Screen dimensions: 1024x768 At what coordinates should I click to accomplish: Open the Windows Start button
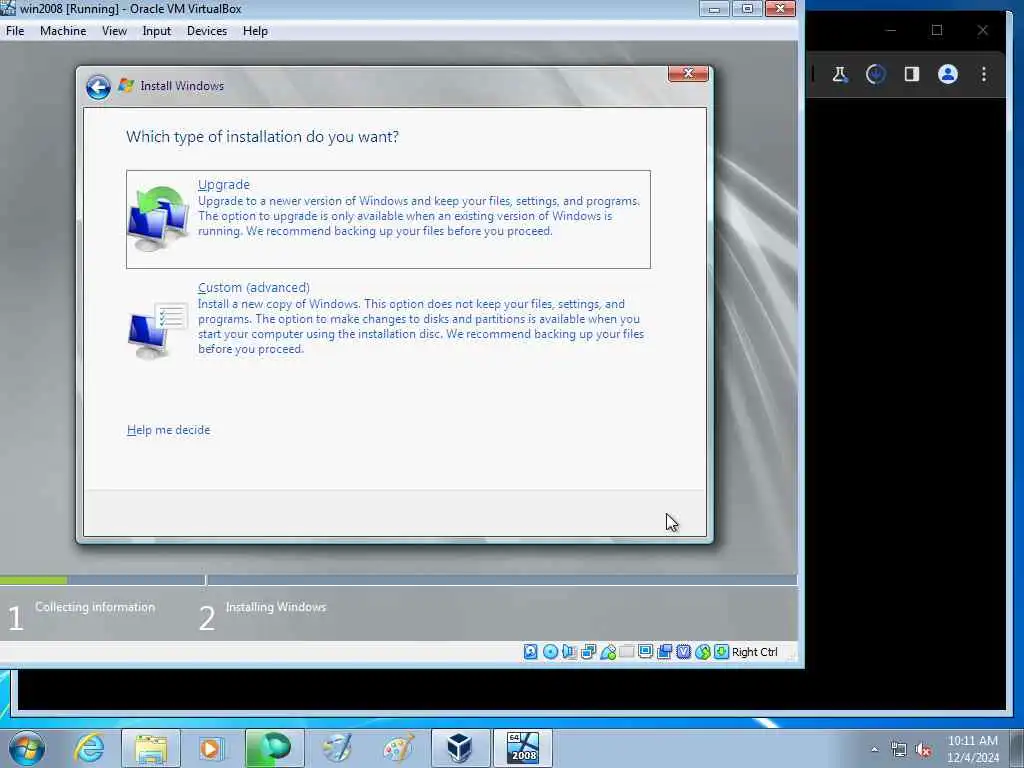(x=27, y=748)
